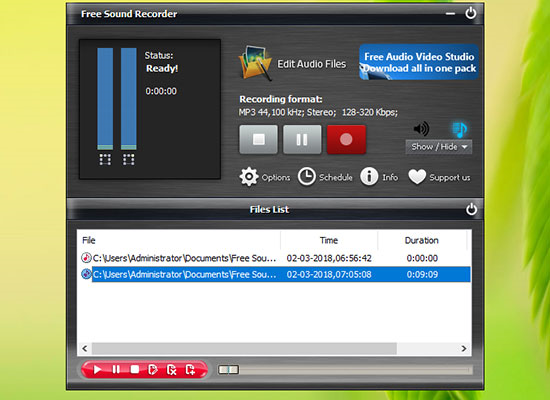
Task: Click the horizontal scrollbar thumb in files list
Action: pyautogui.click(x=244, y=348)
